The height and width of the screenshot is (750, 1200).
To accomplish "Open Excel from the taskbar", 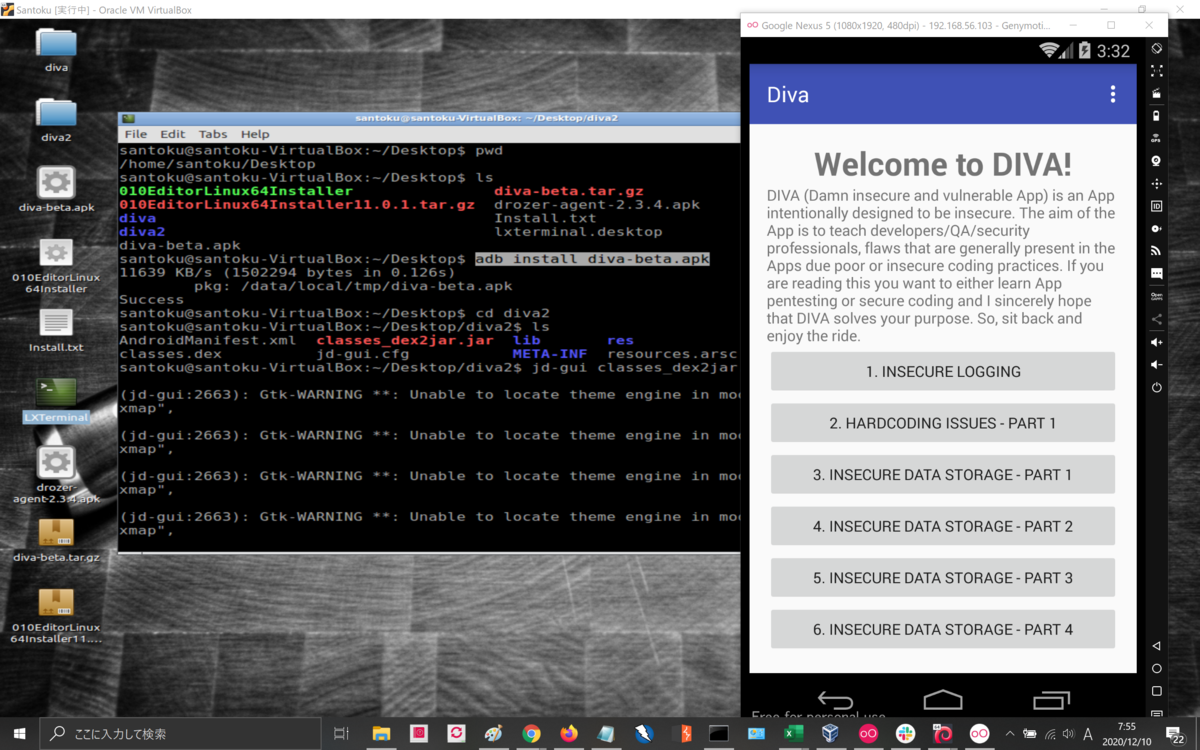I will pyautogui.click(x=793, y=733).
